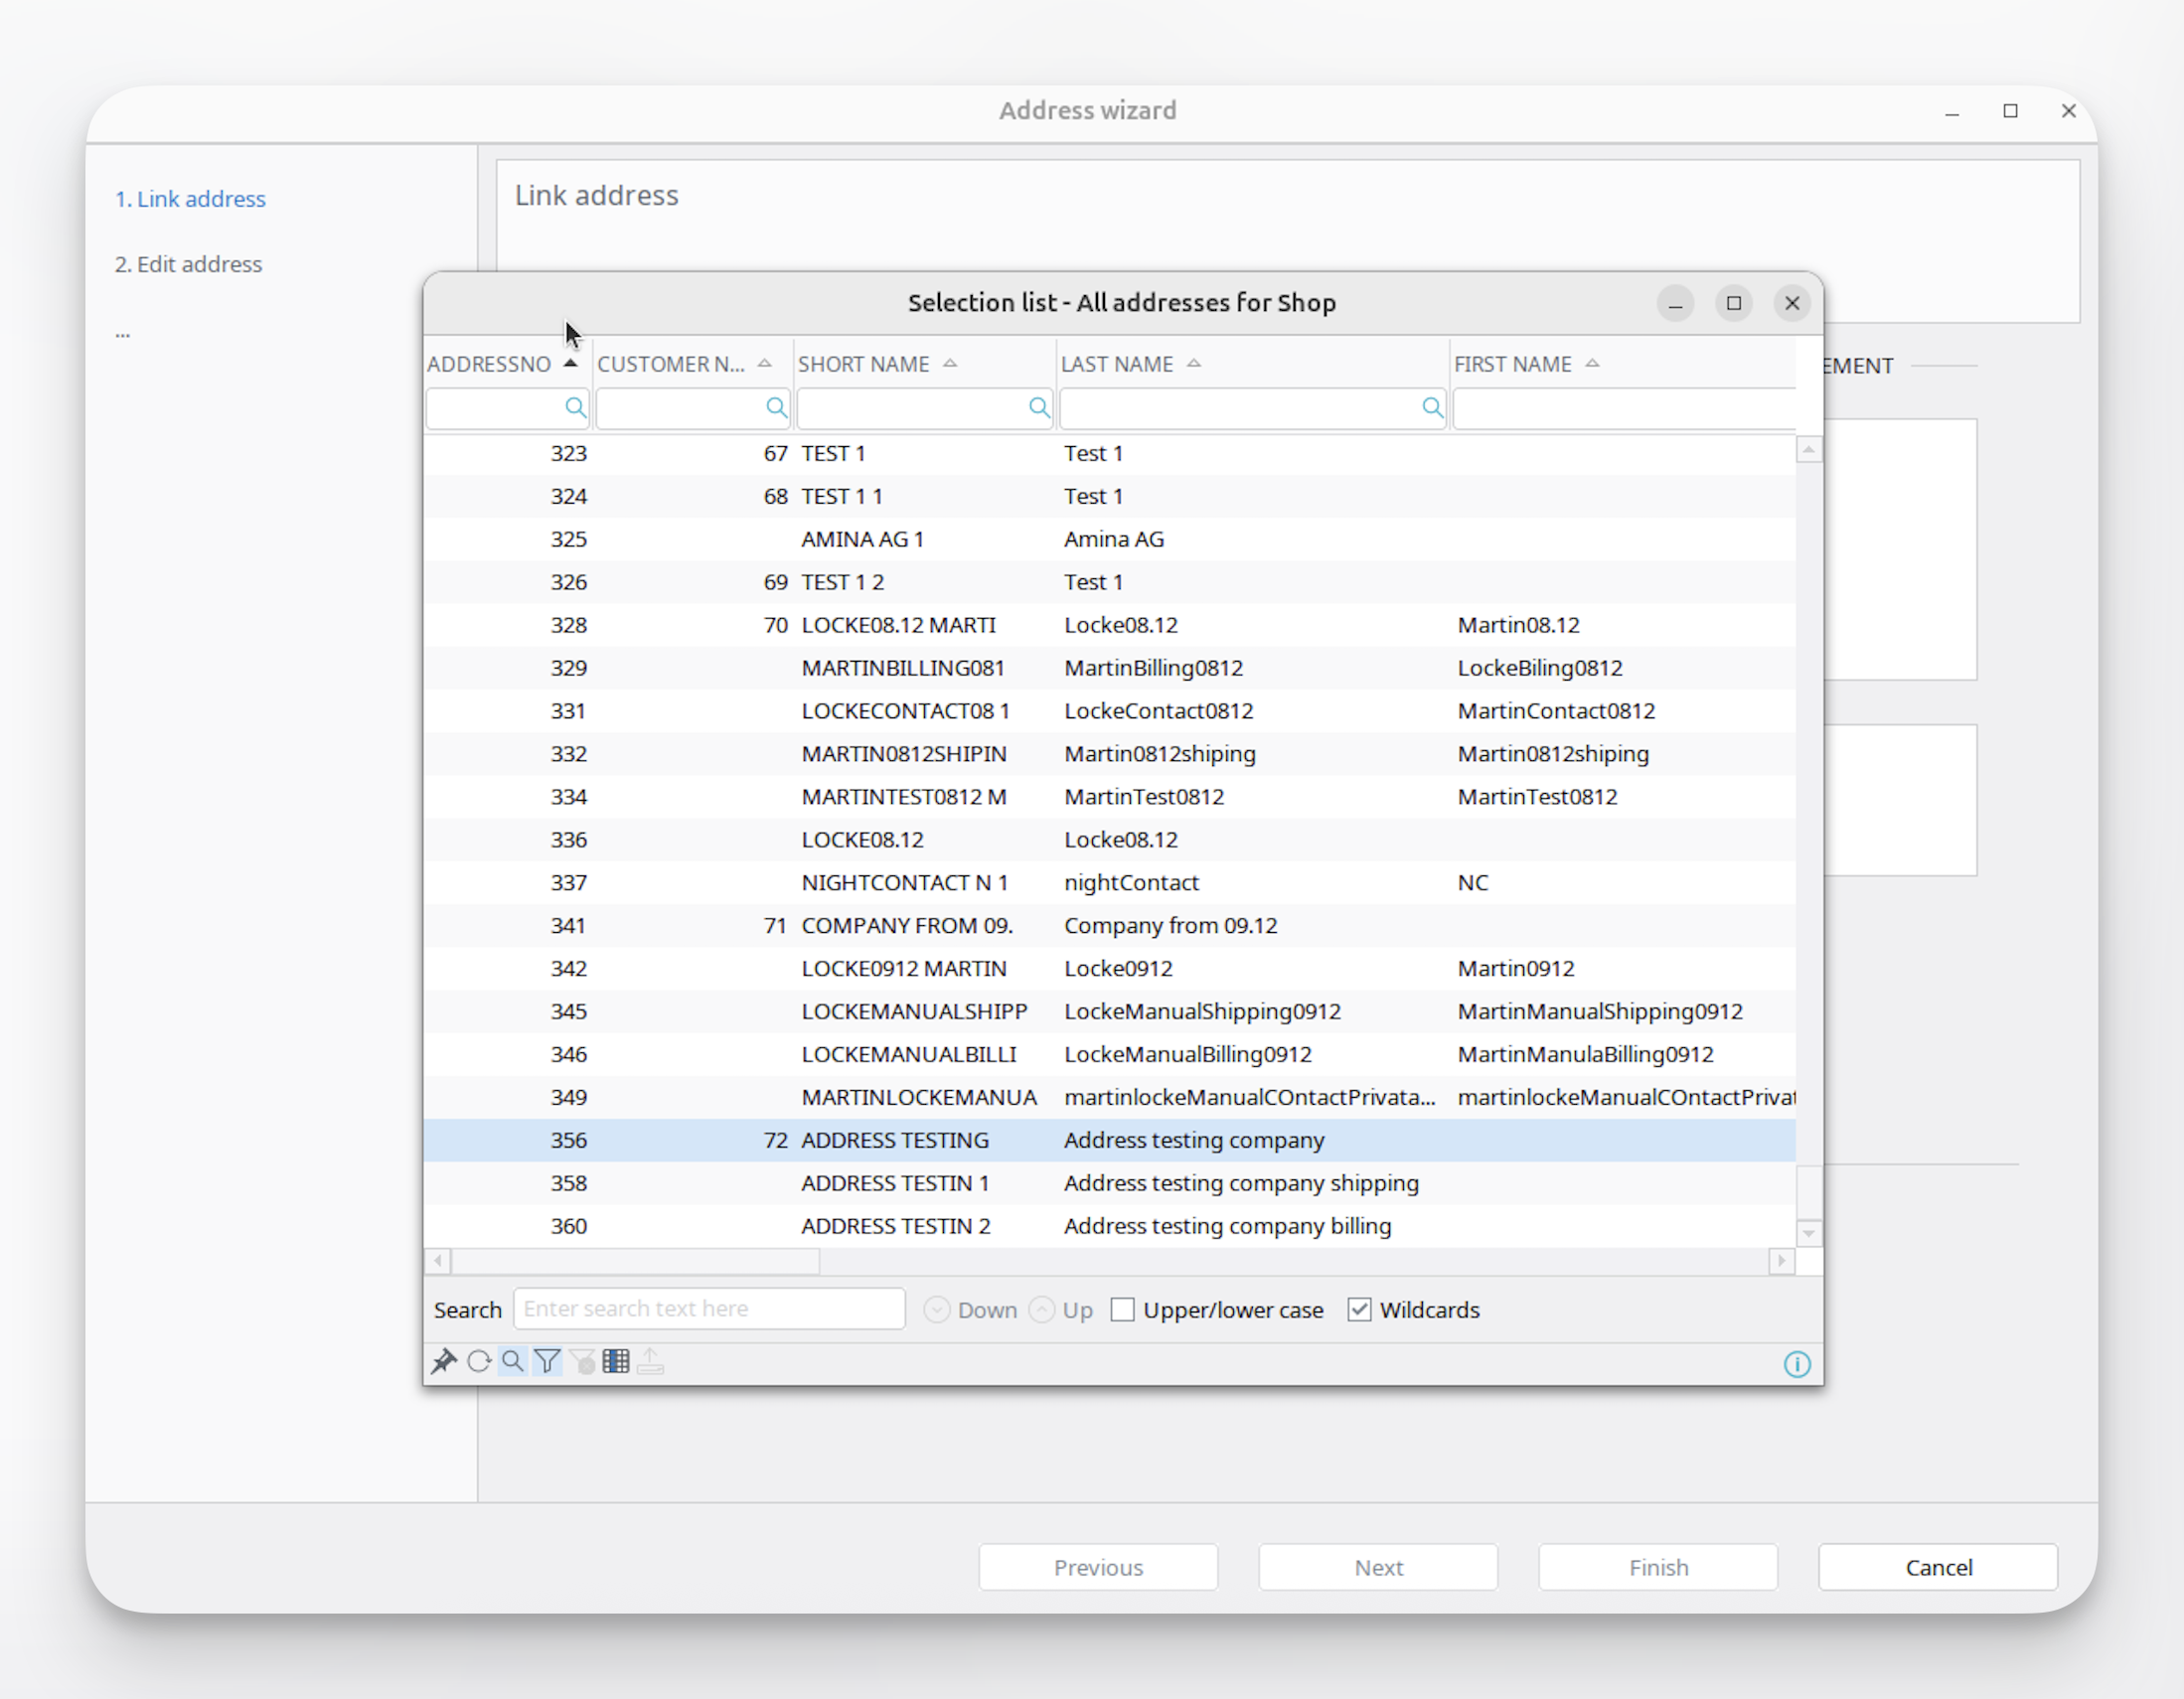Toggle the filter row funnel icon
This screenshot has height=1699, width=2184.
click(547, 1362)
